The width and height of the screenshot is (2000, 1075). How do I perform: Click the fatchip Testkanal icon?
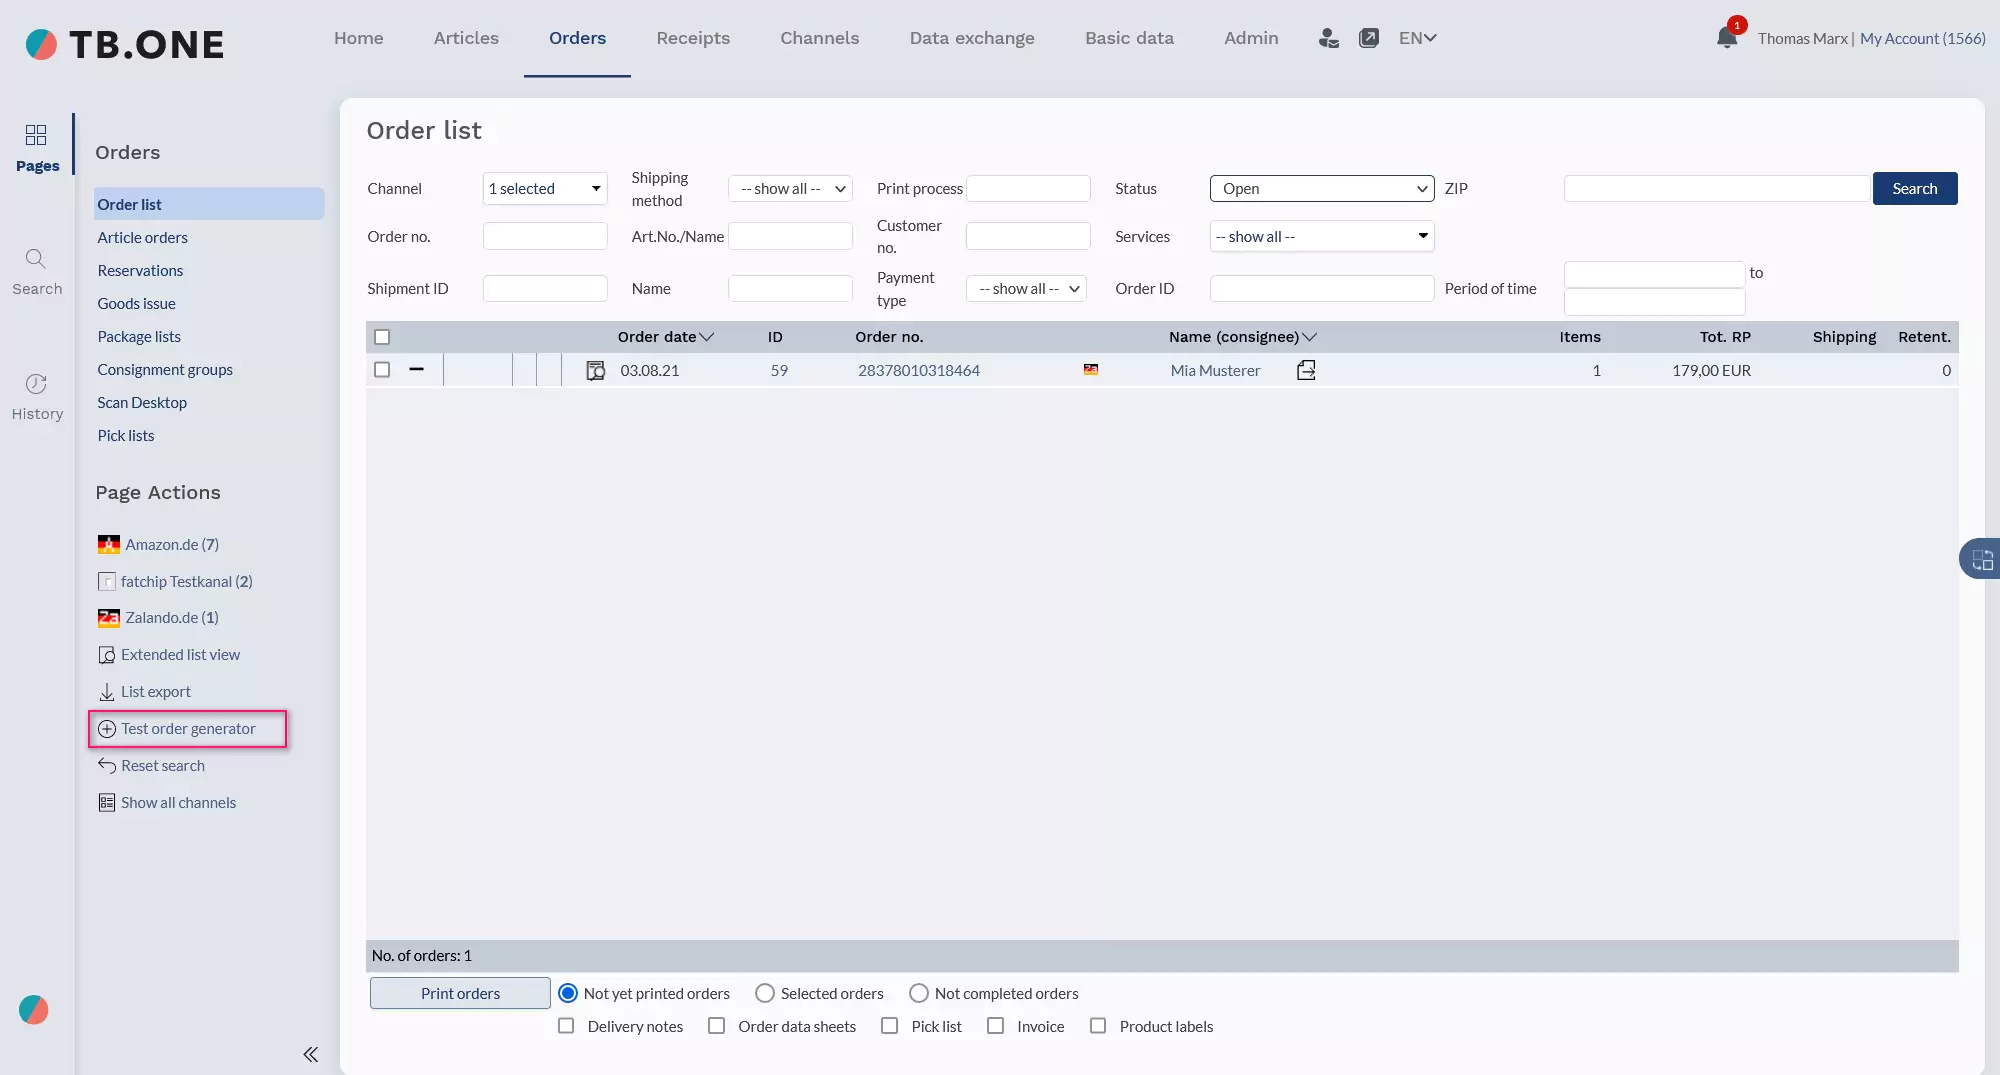[107, 582]
